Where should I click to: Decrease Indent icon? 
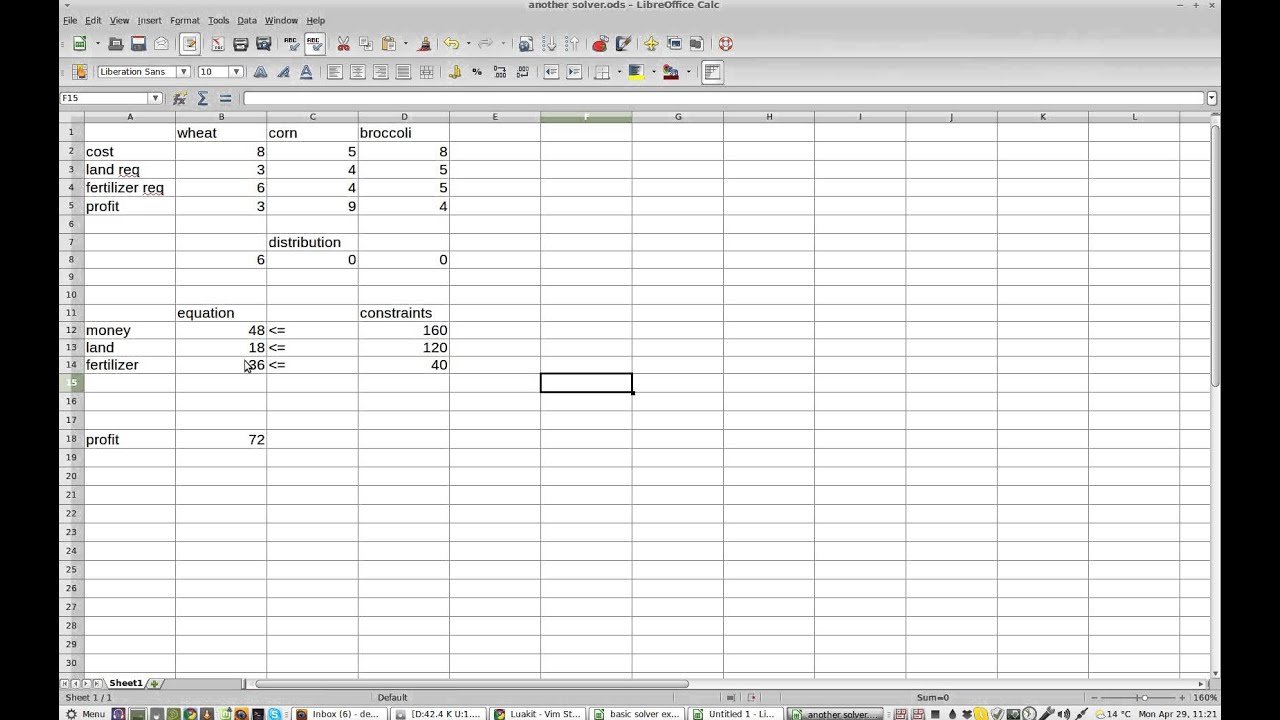click(x=551, y=72)
